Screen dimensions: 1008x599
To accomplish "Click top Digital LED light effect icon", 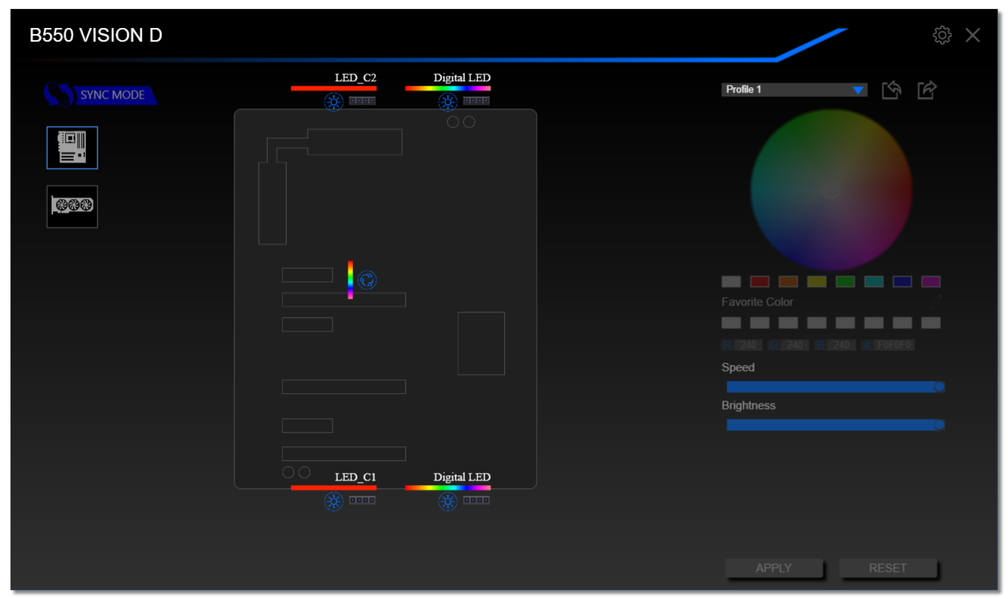I will [447, 102].
